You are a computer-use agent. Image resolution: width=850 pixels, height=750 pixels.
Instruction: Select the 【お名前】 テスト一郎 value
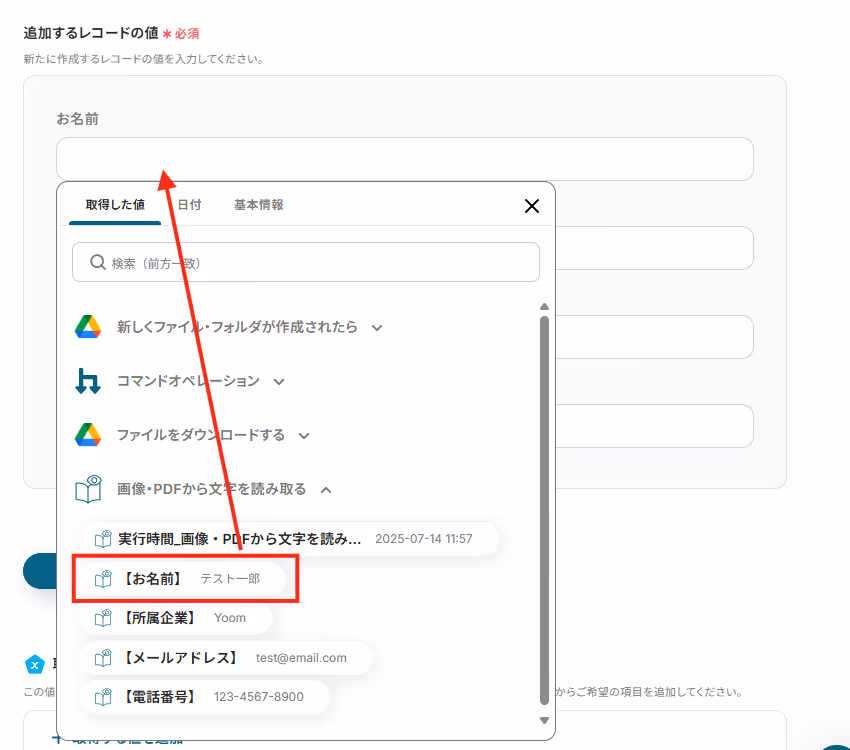pos(183,579)
